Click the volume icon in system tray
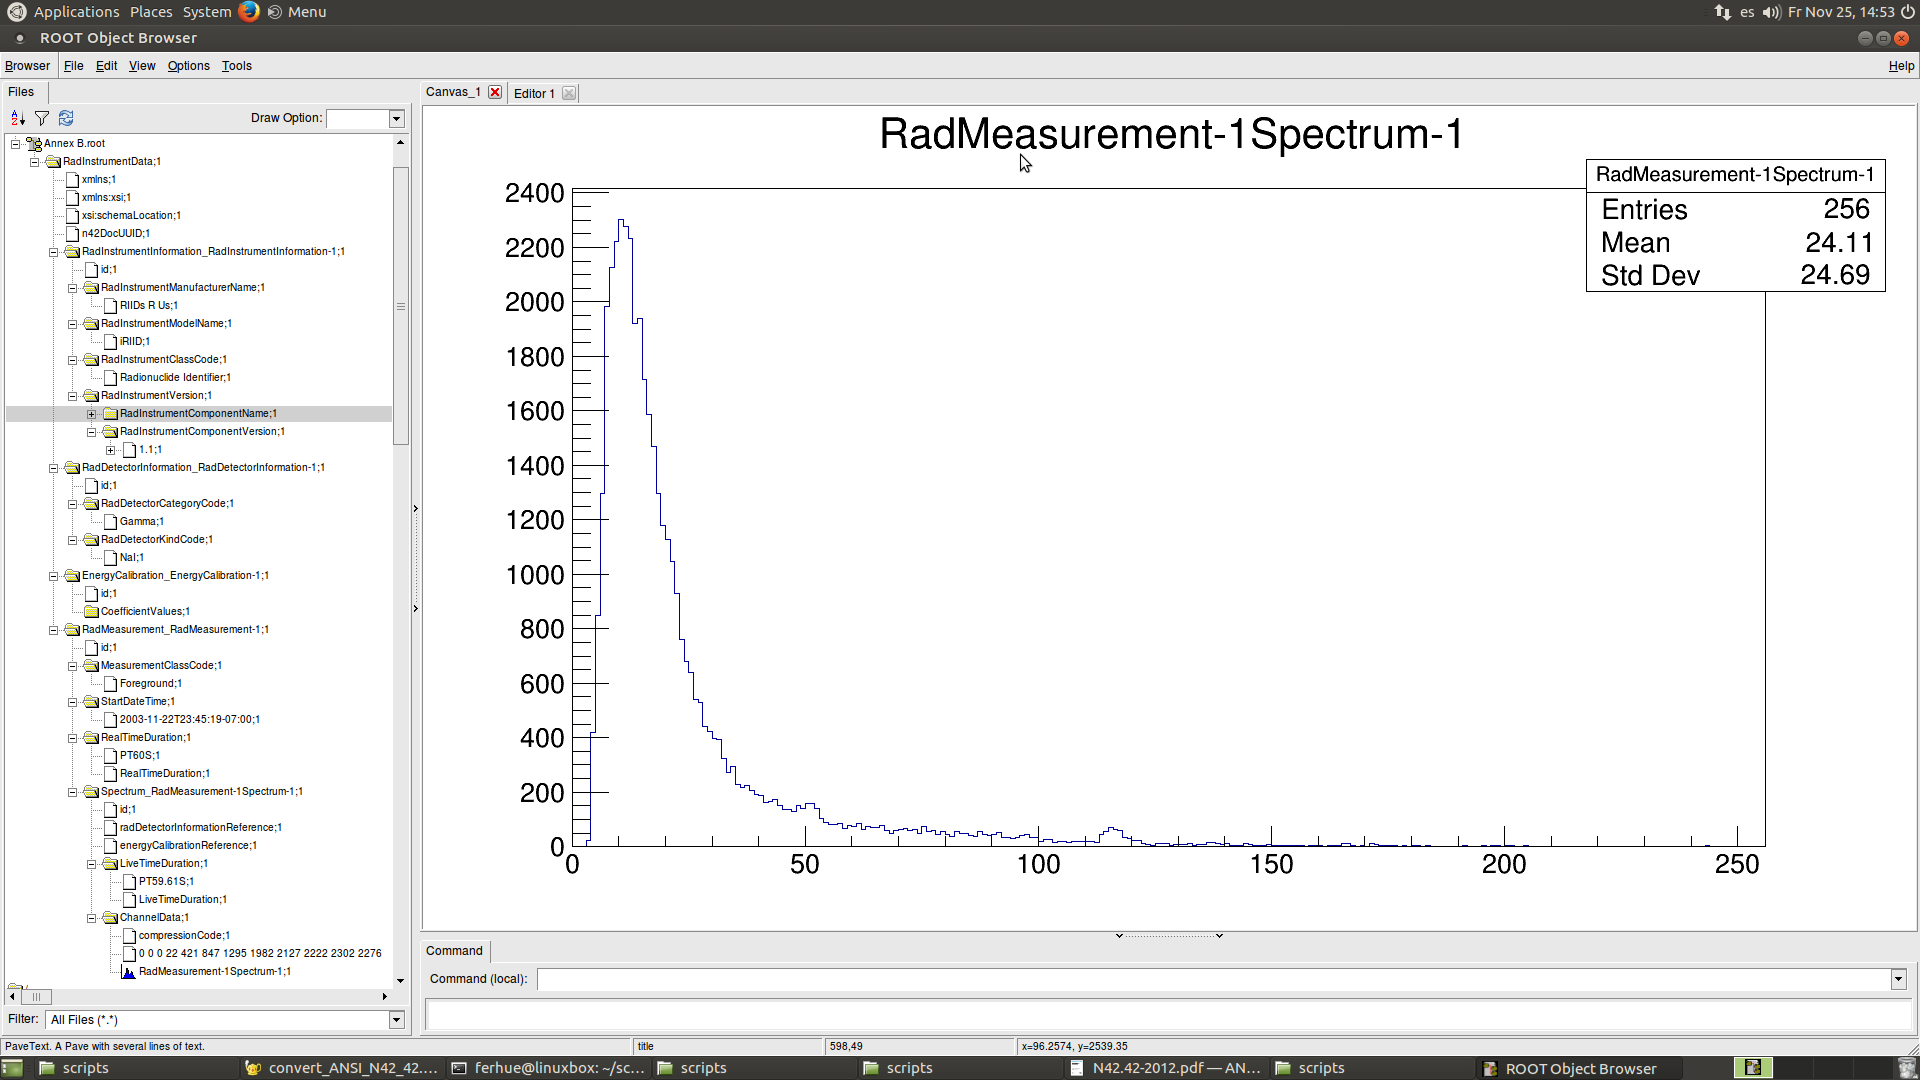Screen dimensions: 1920x1080 (x=1771, y=12)
